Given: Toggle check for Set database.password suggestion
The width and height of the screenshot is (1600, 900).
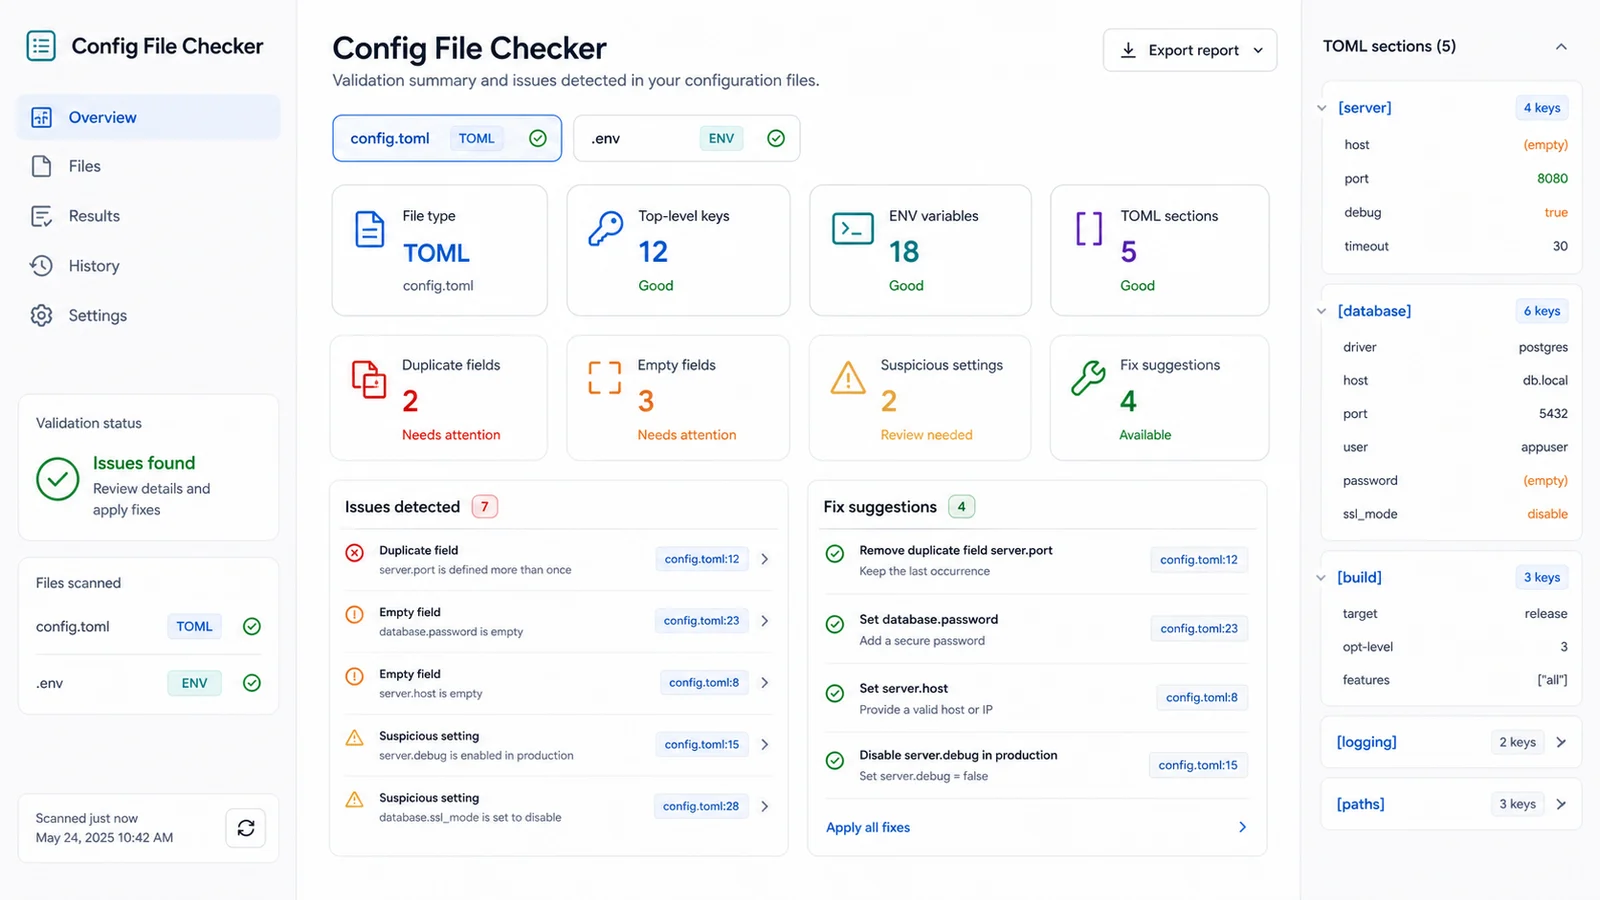Looking at the screenshot, I should coord(835,624).
